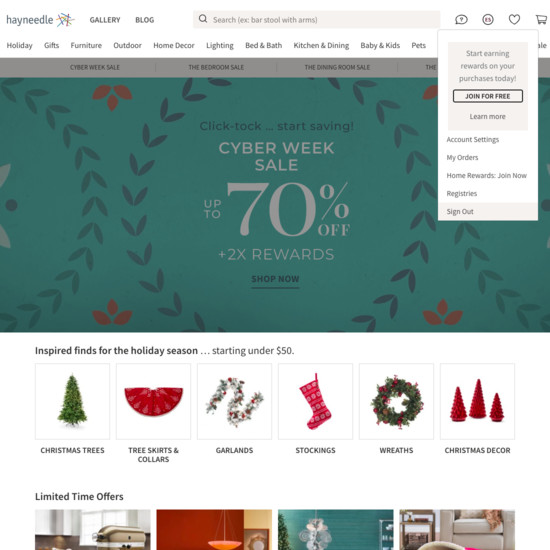Open the help chat bubble icon

tap(461, 19)
